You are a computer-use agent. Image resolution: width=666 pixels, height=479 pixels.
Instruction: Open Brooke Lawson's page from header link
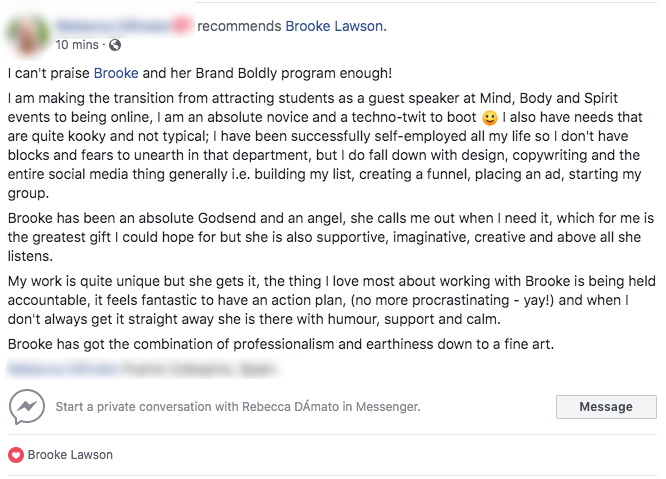point(334,25)
